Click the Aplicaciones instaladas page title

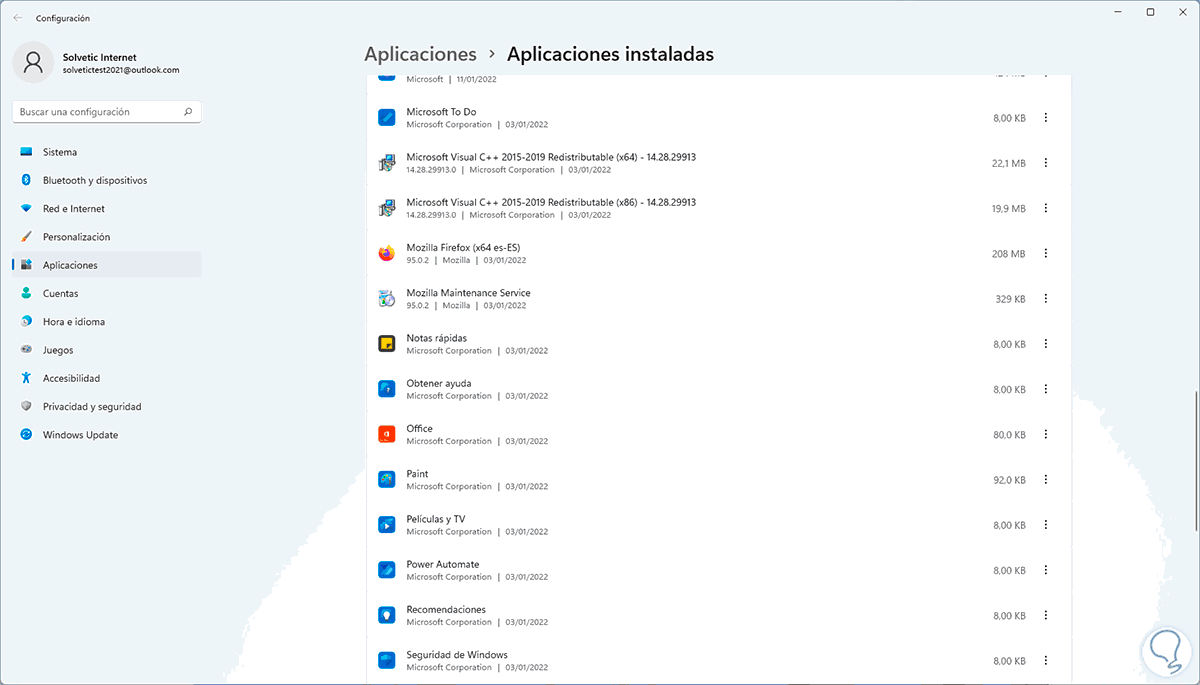click(x=610, y=54)
